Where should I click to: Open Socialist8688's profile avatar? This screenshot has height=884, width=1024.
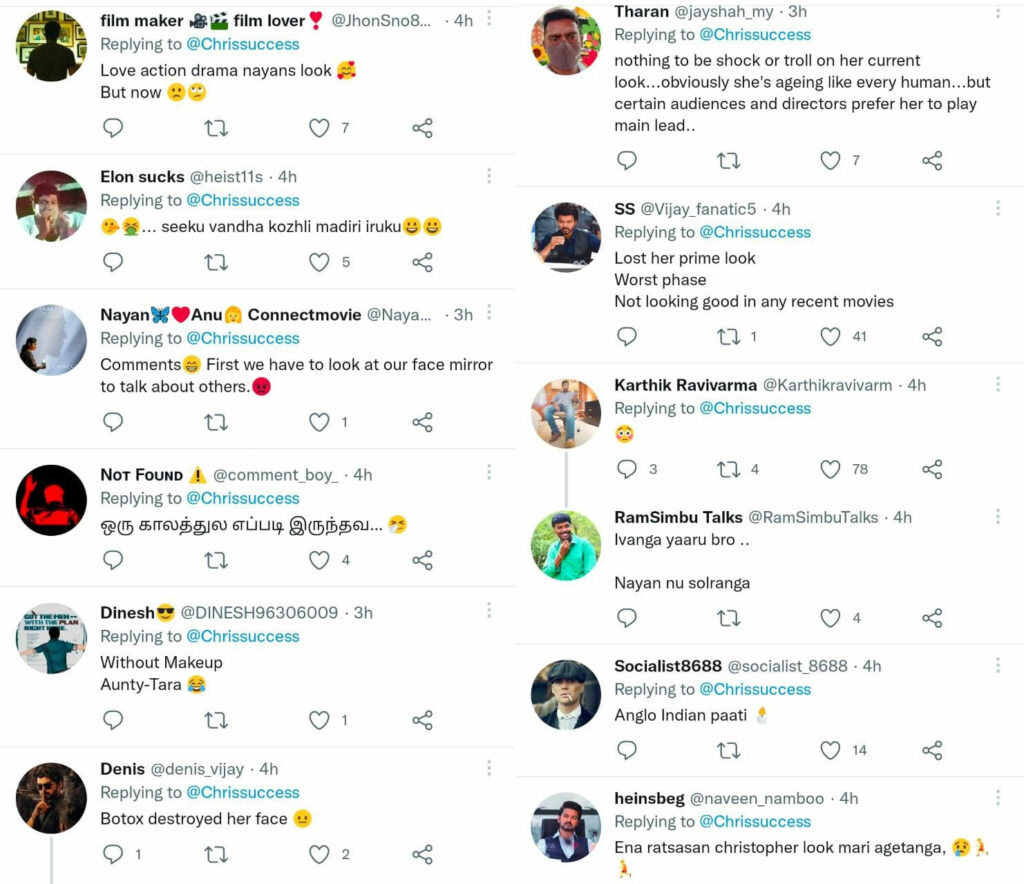[x=566, y=694]
